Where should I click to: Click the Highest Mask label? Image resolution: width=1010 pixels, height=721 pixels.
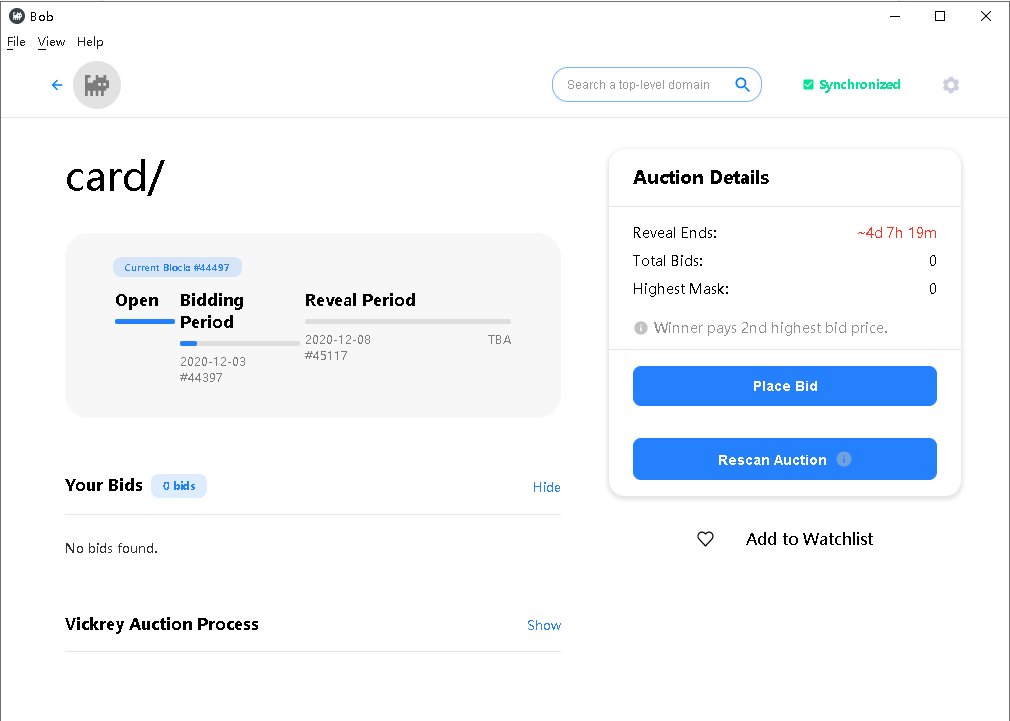click(x=681, y=289)
